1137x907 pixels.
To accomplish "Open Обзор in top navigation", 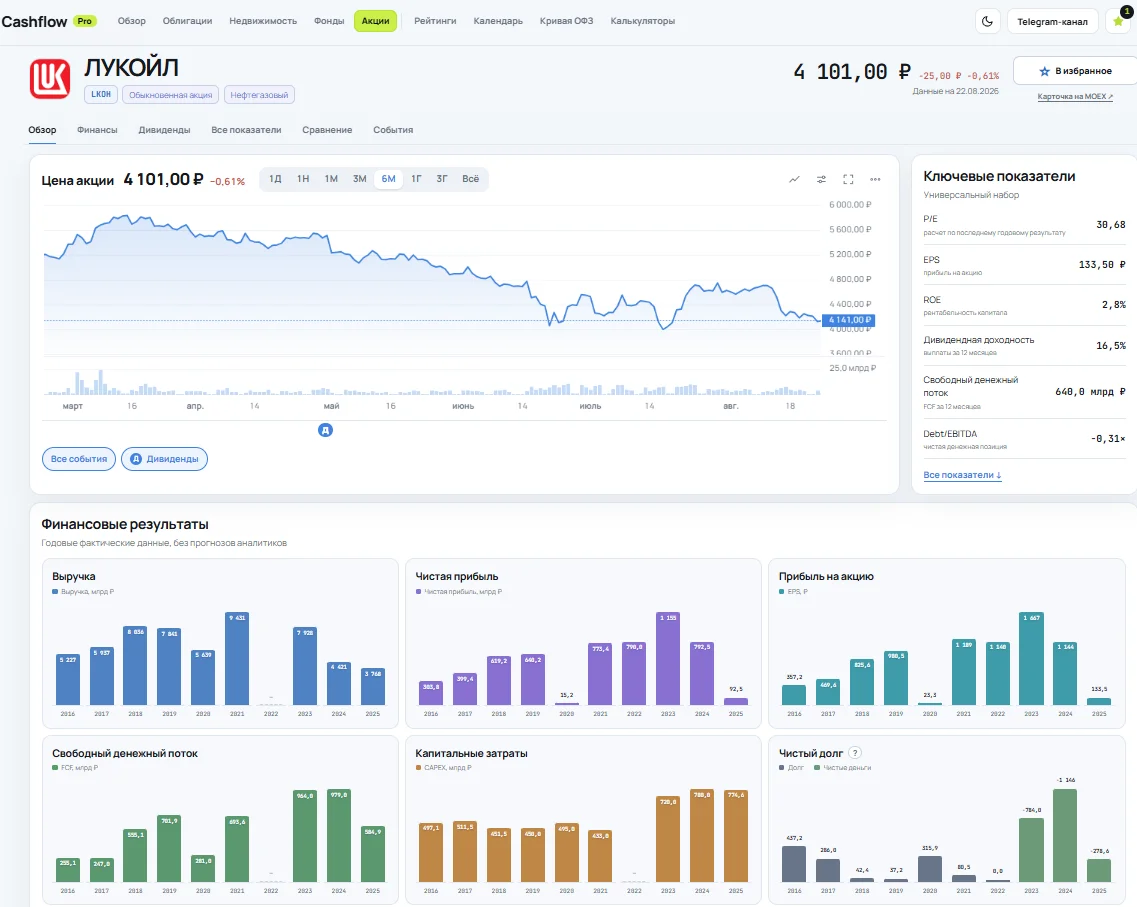I will coord(132,21).
